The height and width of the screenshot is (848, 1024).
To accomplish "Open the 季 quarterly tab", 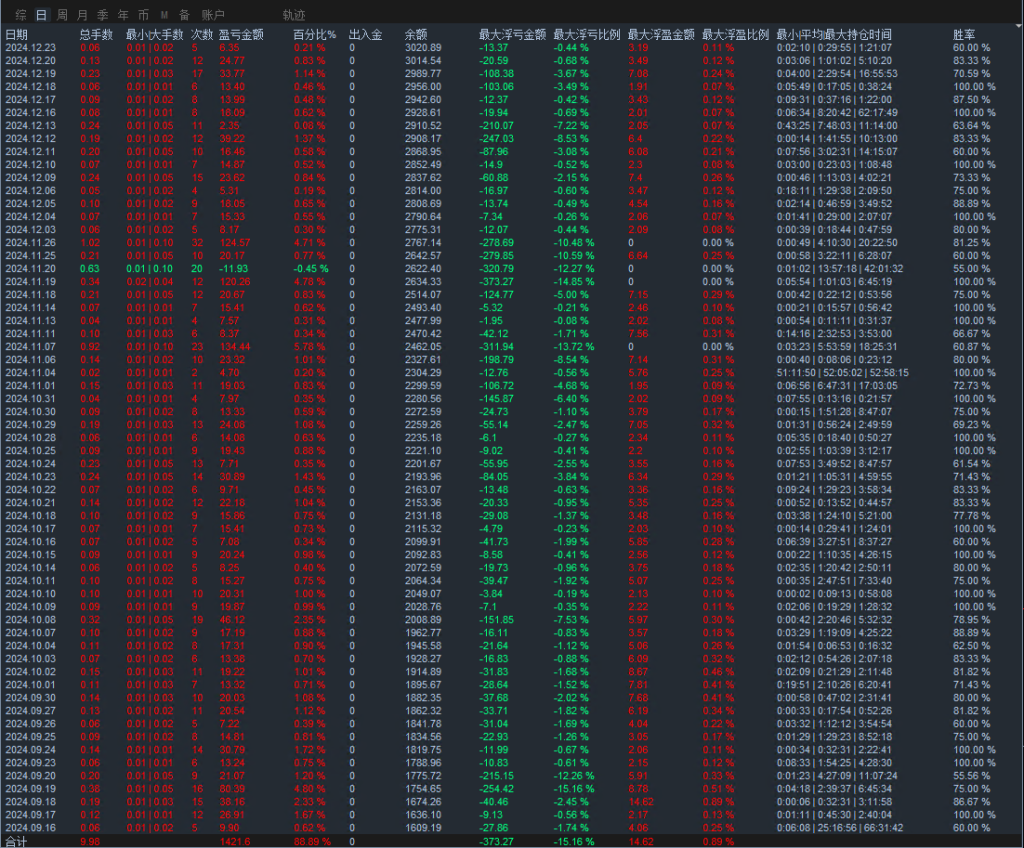I will pyautogui.click(x=102, y=15).
